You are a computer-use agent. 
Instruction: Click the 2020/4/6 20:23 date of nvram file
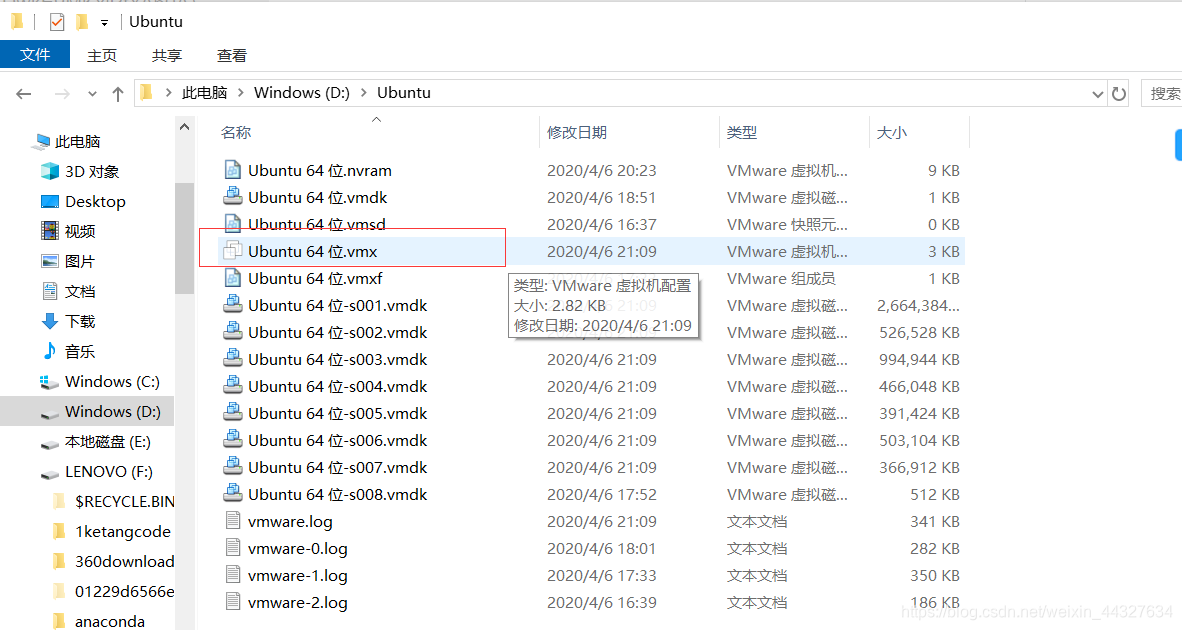pos(602,171)
